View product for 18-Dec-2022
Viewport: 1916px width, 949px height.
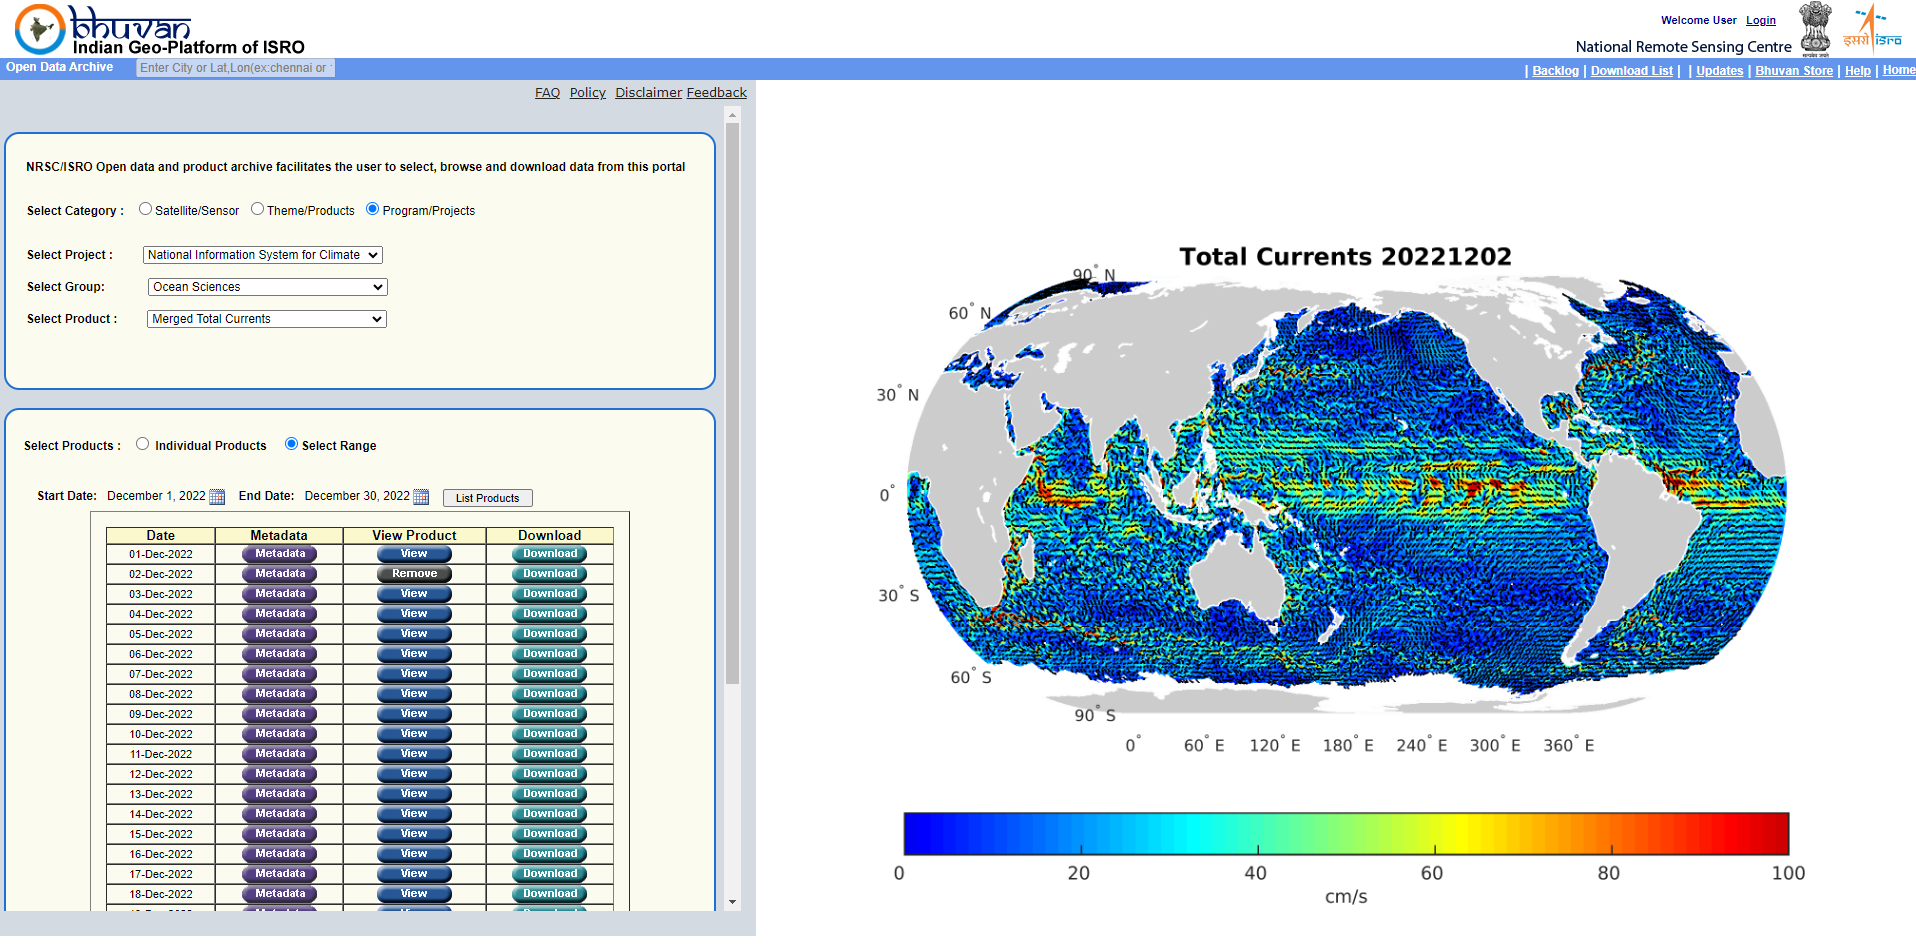click(x=414, y=894)
